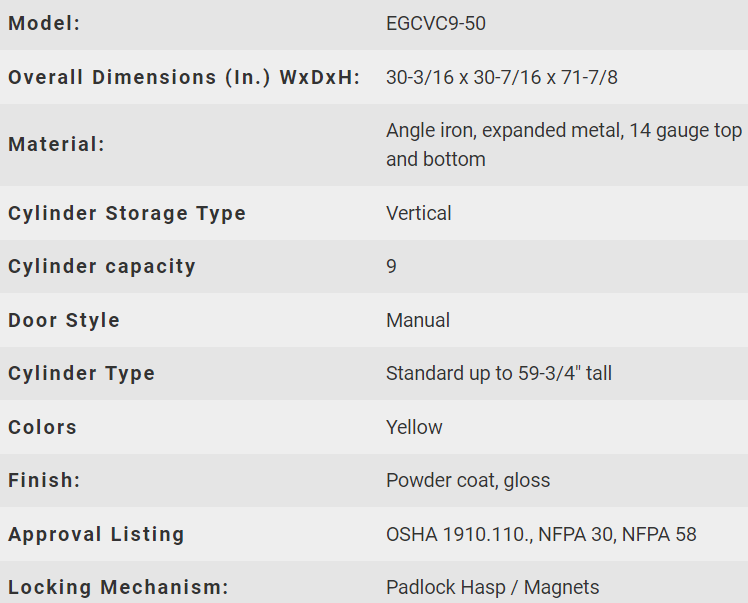The image size is (748, 603).
Task: Click the Vertical storage type value
Action: (418, 213)
